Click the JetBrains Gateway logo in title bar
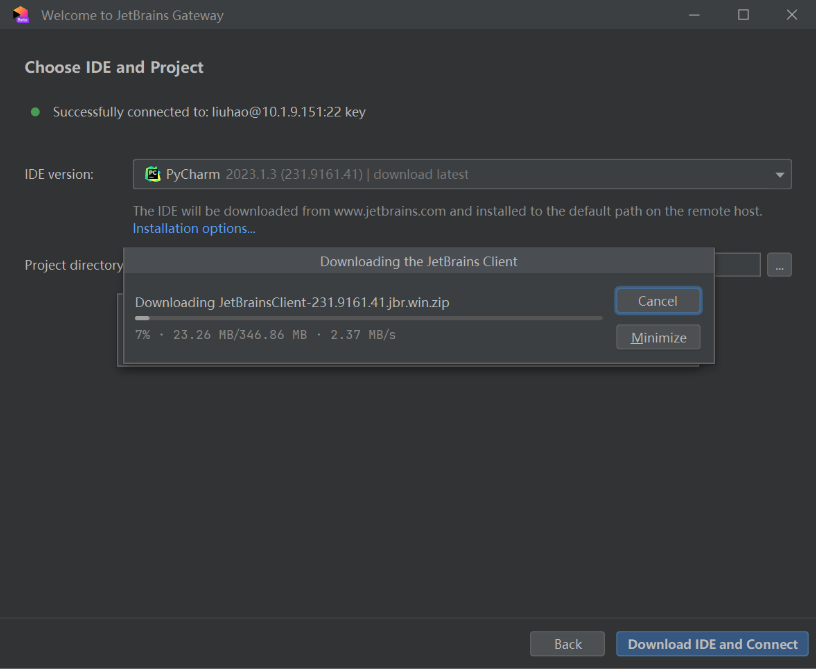 pos(20,15)
